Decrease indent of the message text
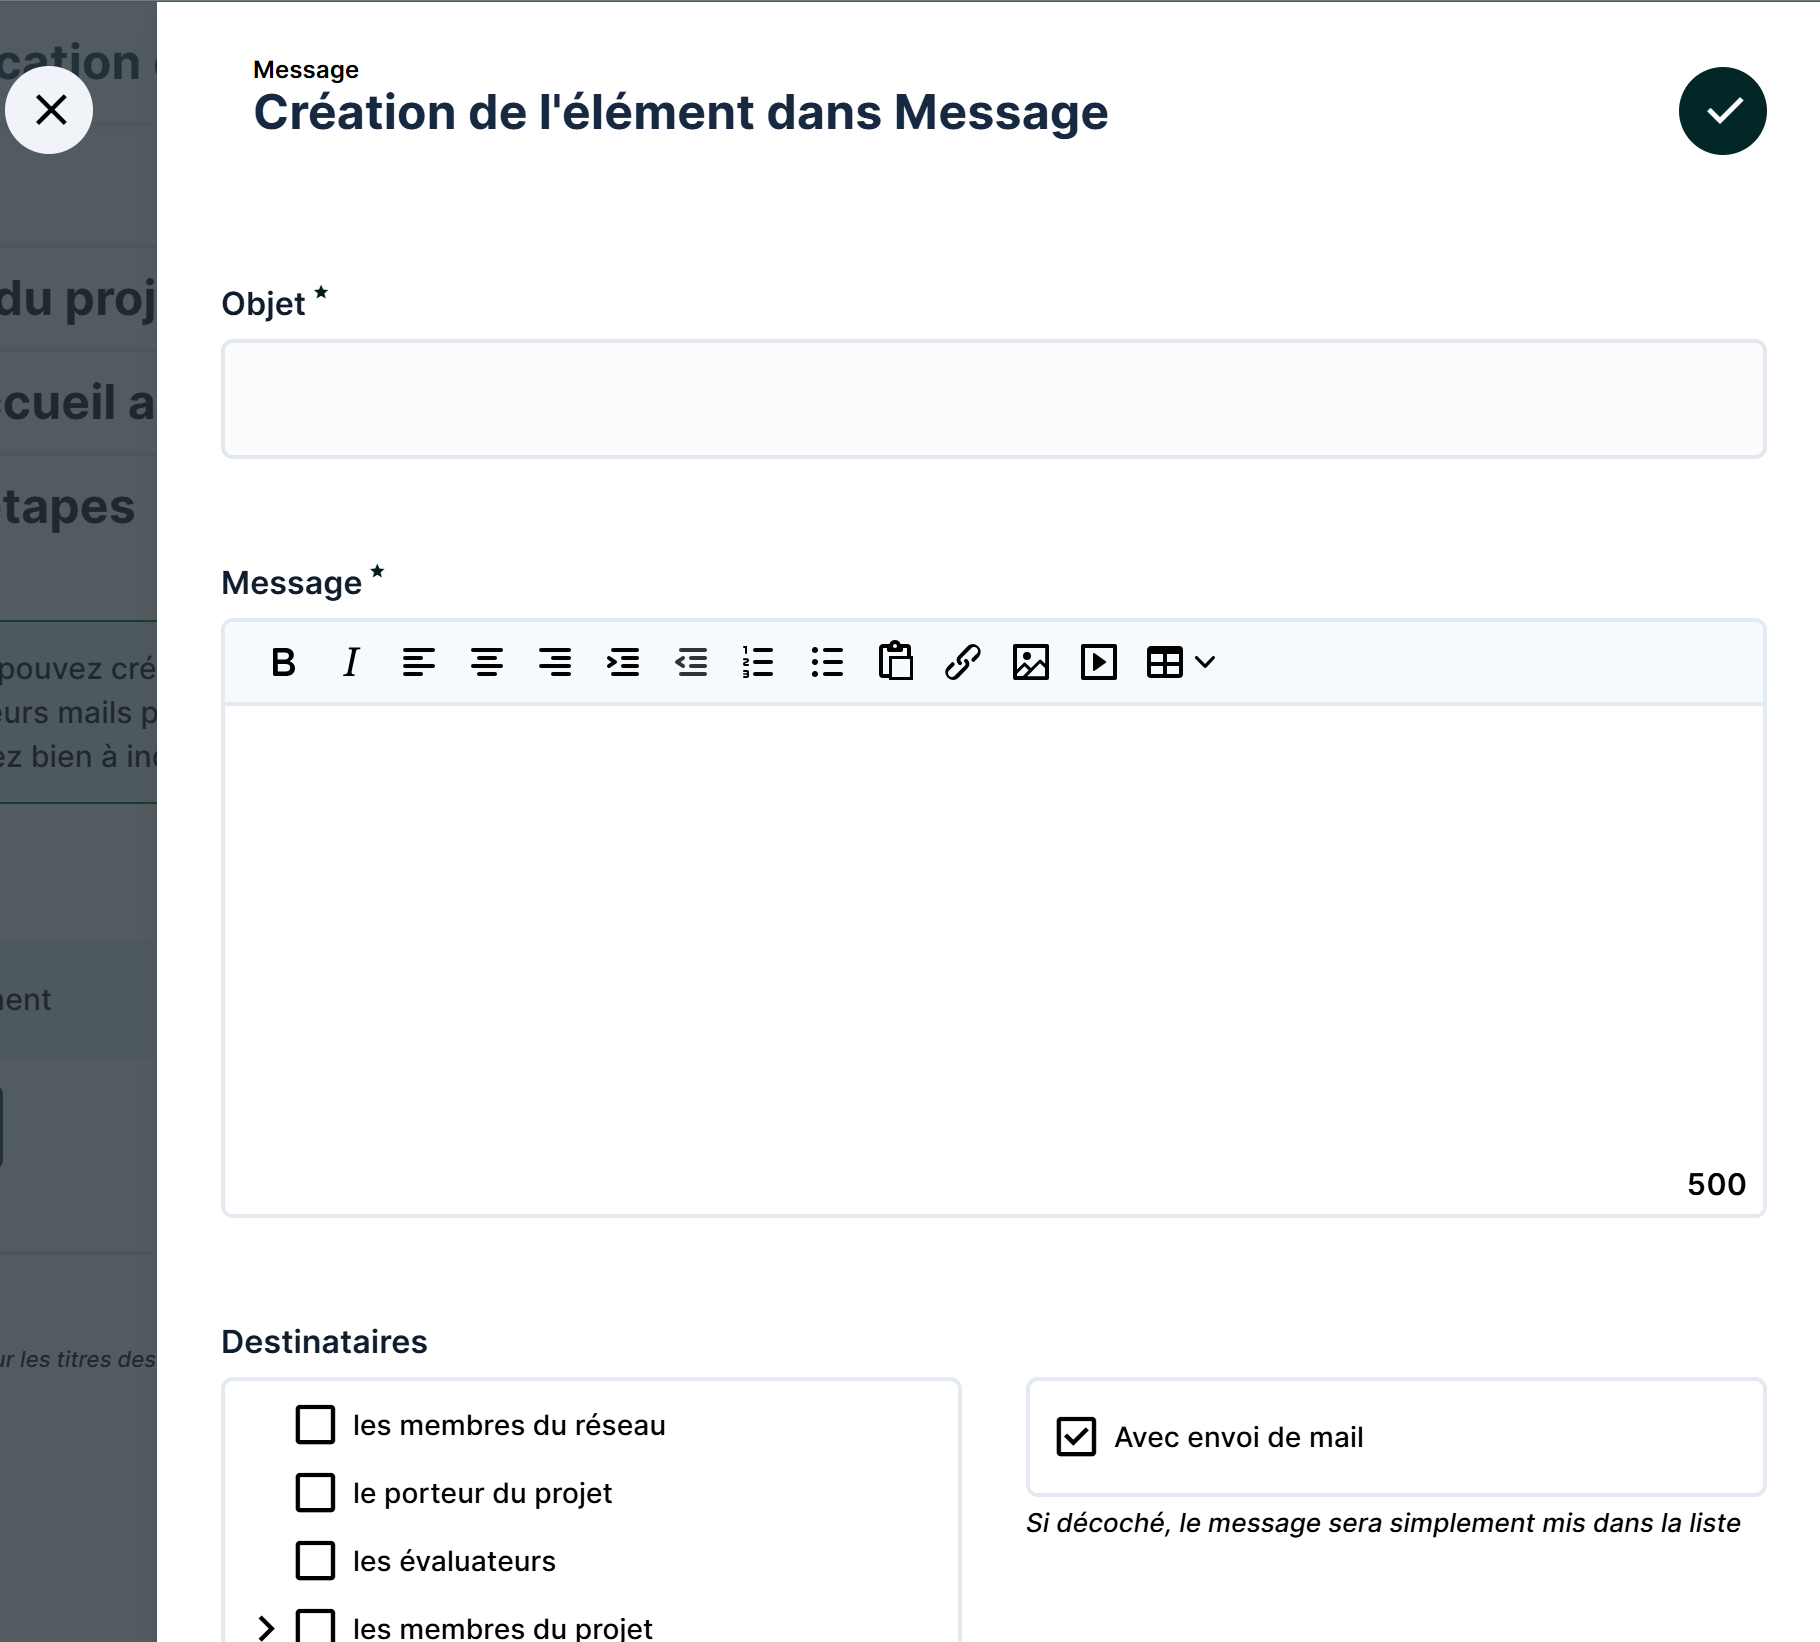1820x1642 pixels. [x=691, y=662]
